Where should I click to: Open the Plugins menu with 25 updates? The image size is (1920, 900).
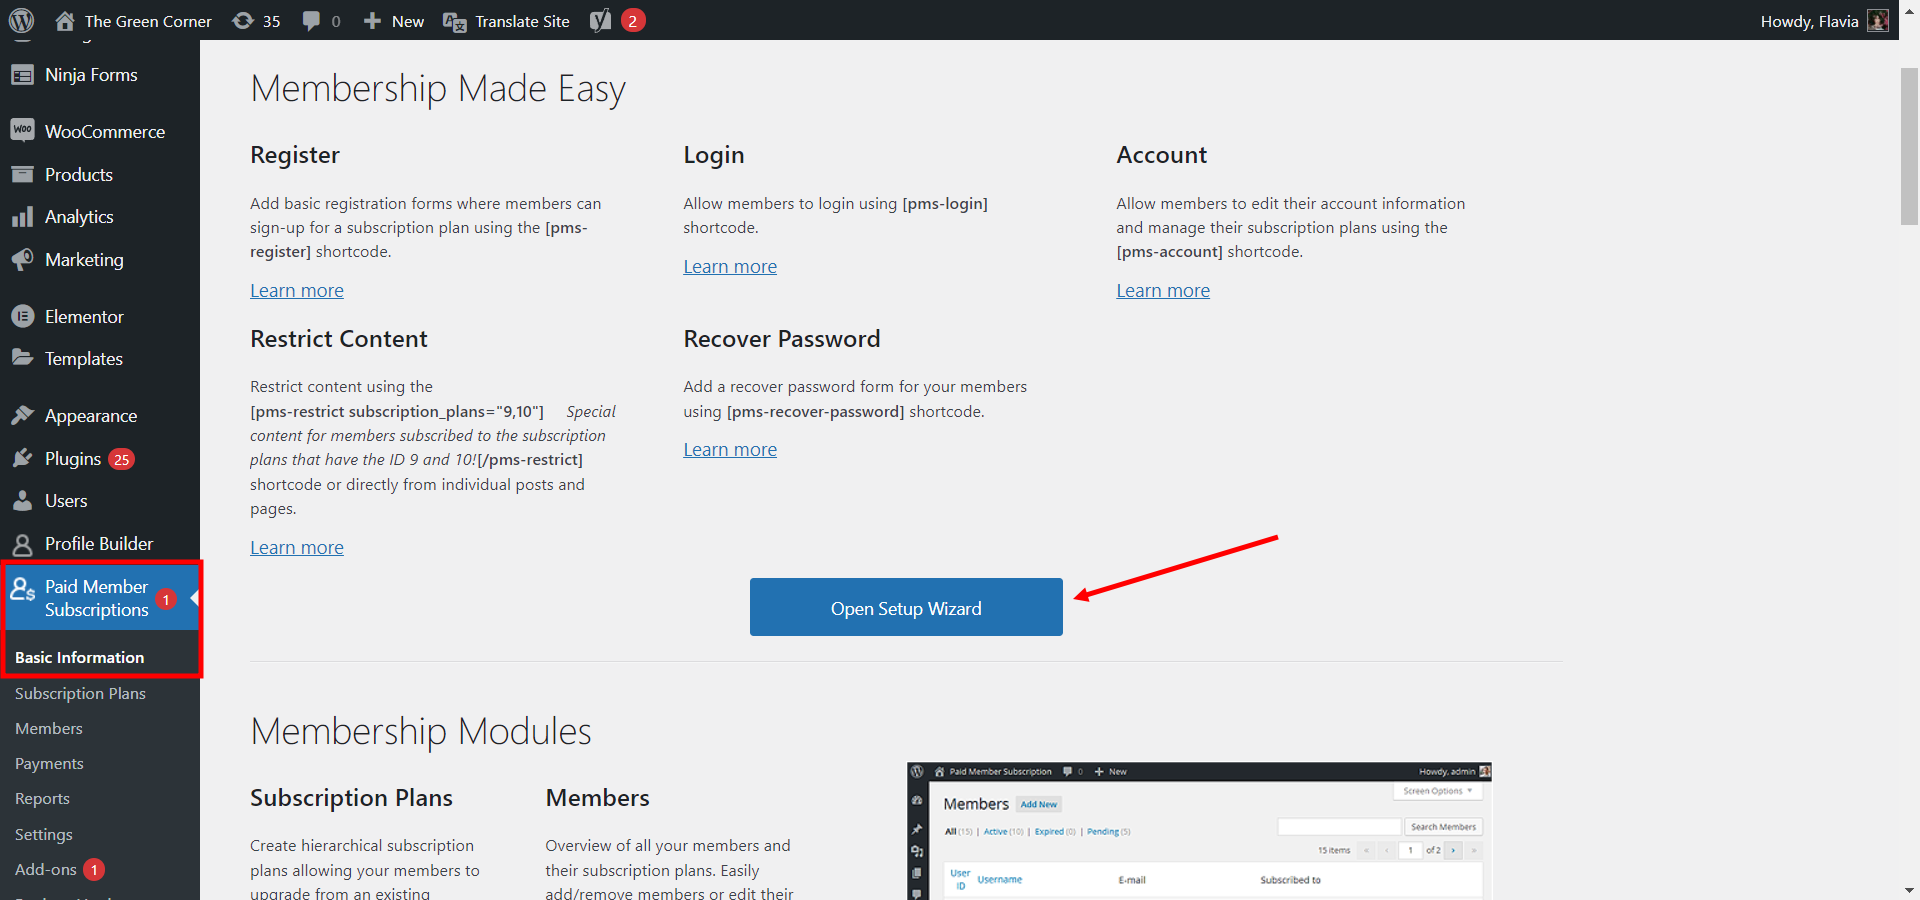coord(73,459)
